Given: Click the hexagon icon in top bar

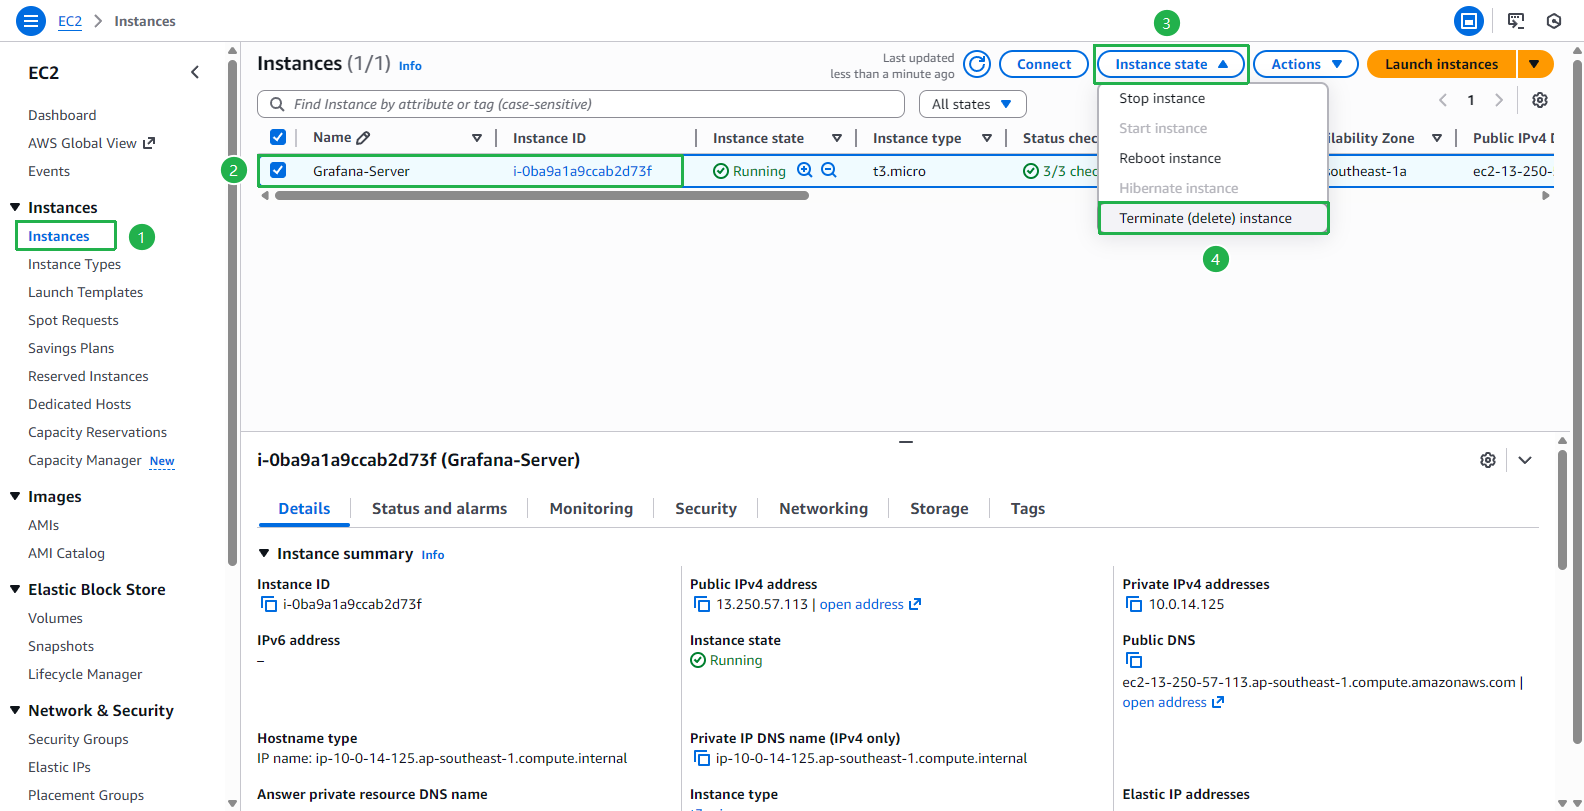Looking at the screenshot, I should click(1554, 21).
